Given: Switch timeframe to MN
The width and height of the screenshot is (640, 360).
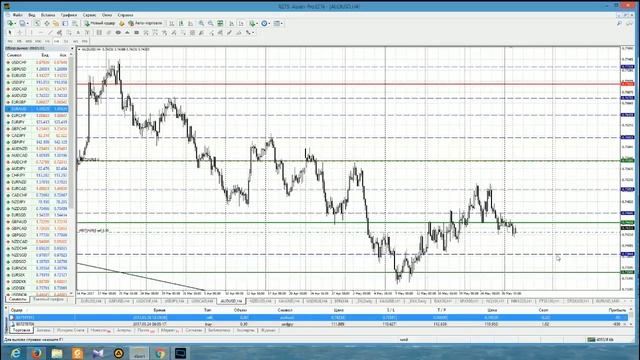Looking at the screenshot, I should click(84, 41).
